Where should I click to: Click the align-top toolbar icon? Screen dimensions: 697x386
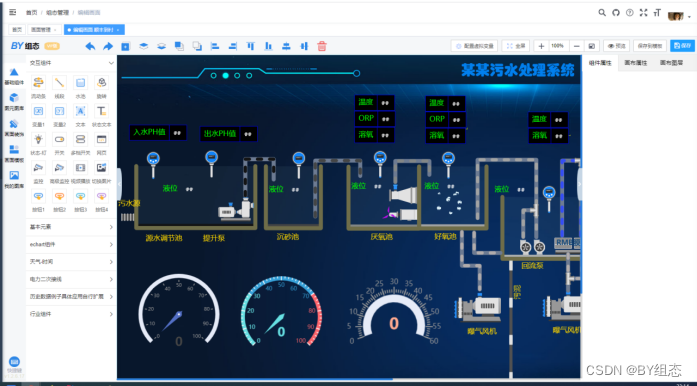[x=251, y=46]
